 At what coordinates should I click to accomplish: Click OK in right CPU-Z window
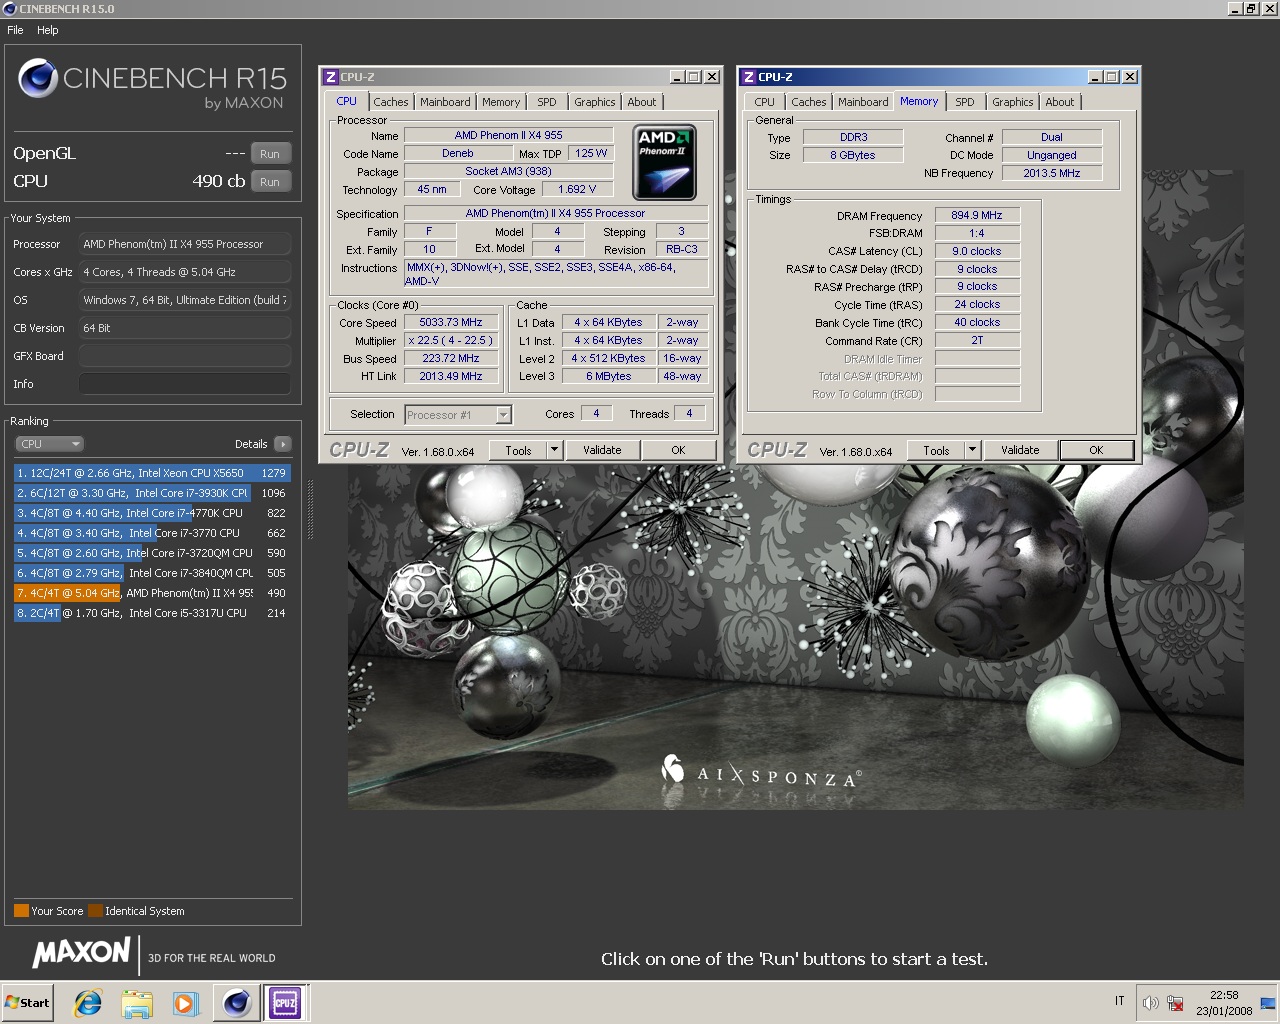point(1096,450)
